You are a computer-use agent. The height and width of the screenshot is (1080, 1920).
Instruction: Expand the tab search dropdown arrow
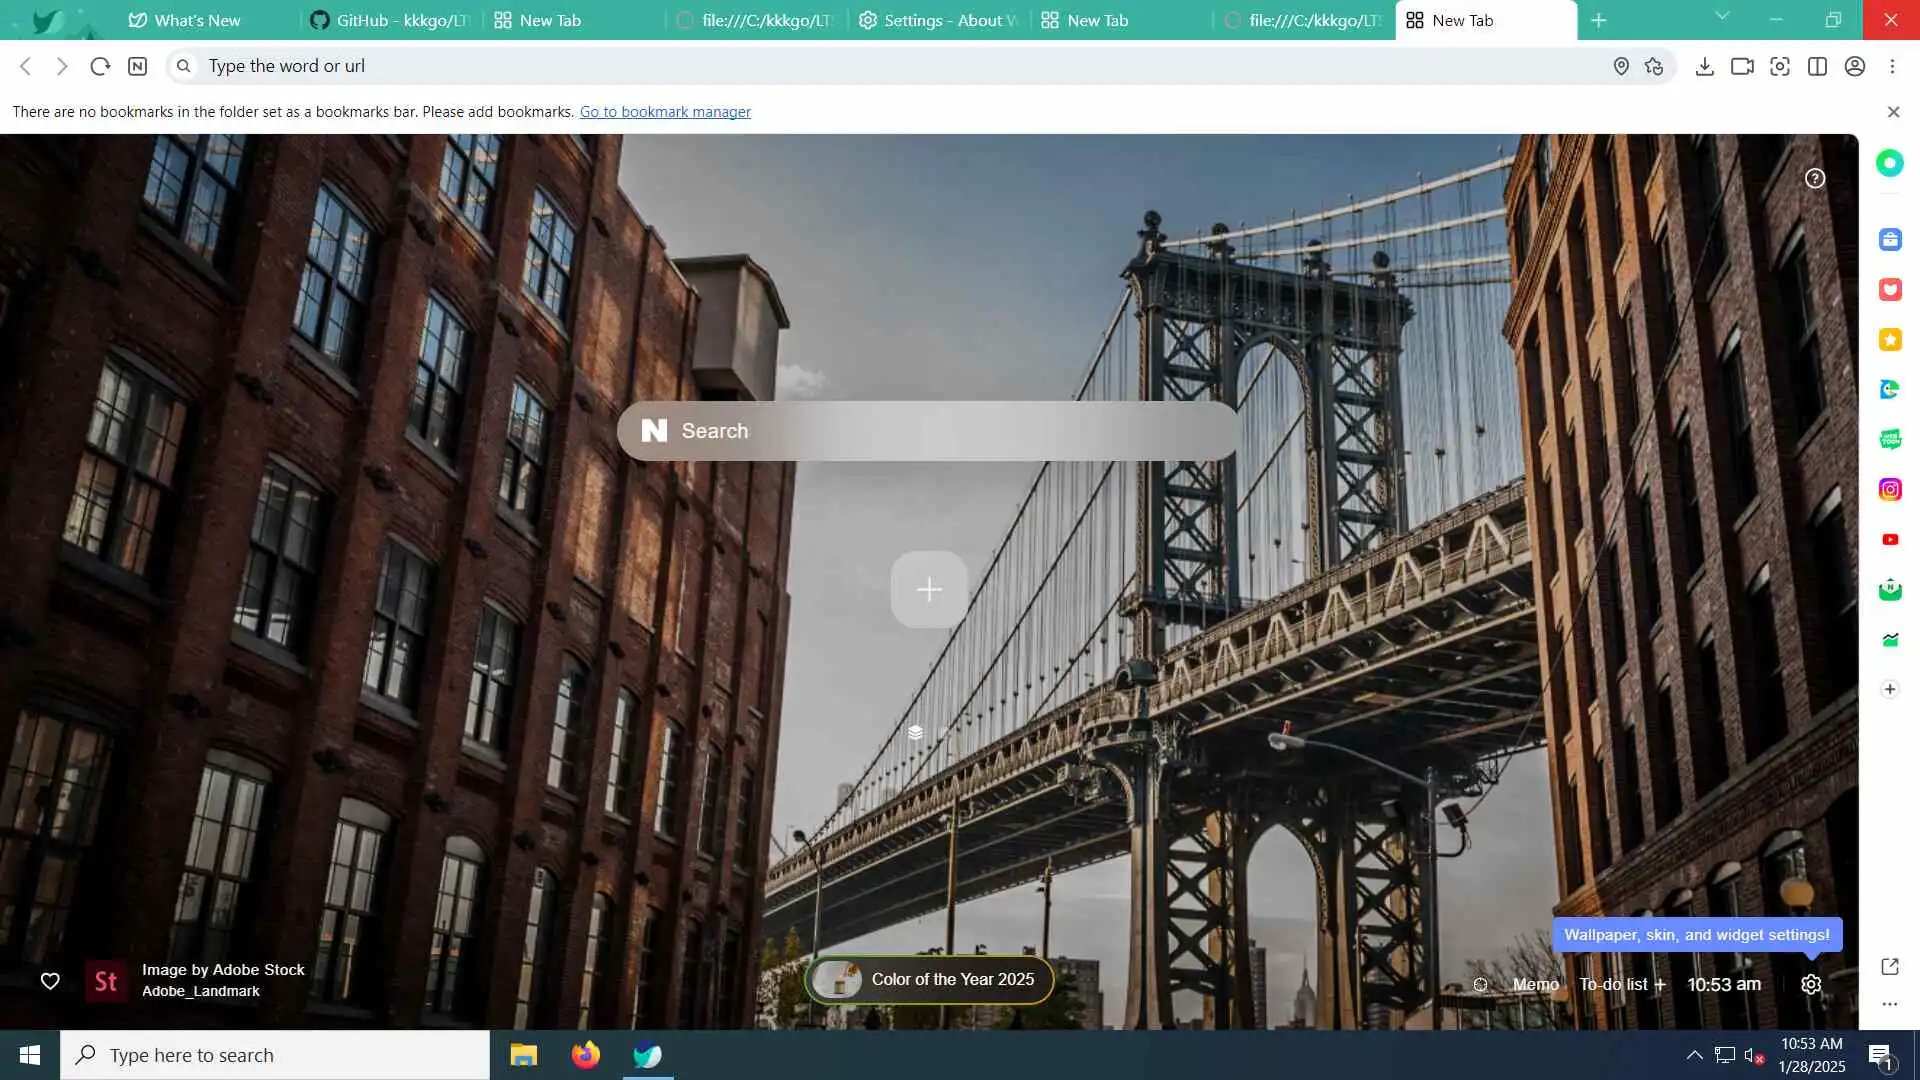click(1722, 17)
